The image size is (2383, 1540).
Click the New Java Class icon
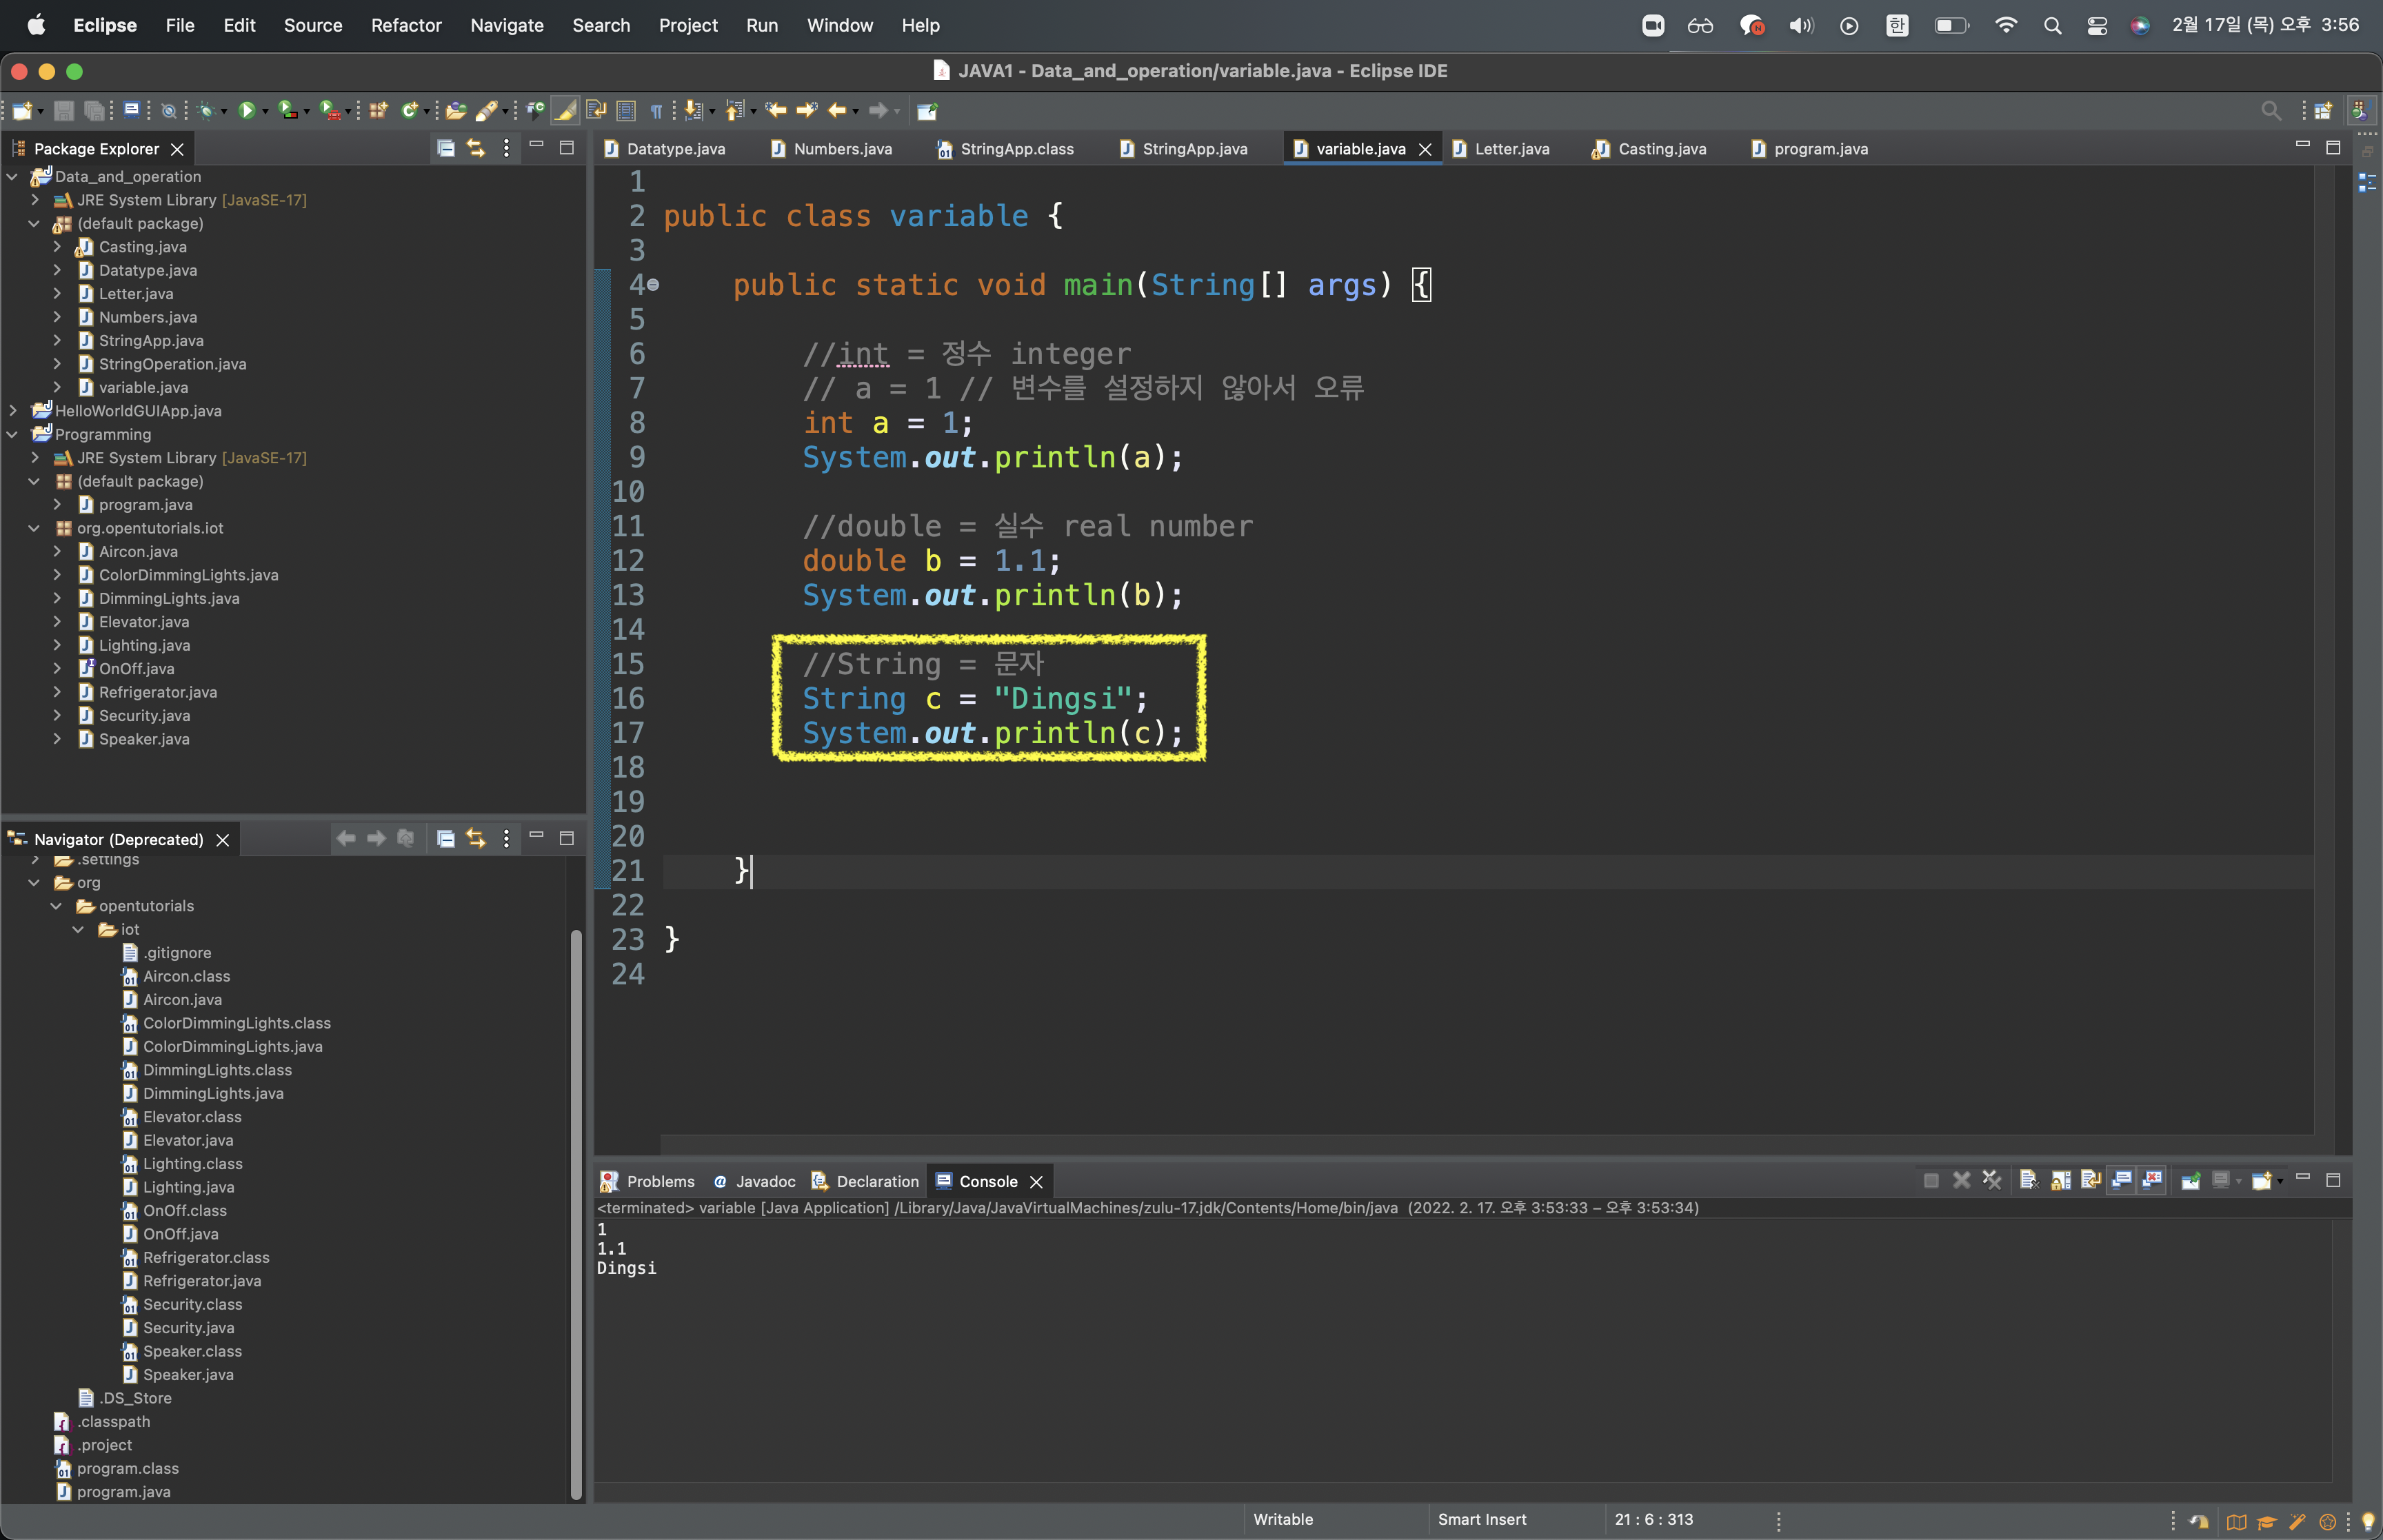point(410,110)
